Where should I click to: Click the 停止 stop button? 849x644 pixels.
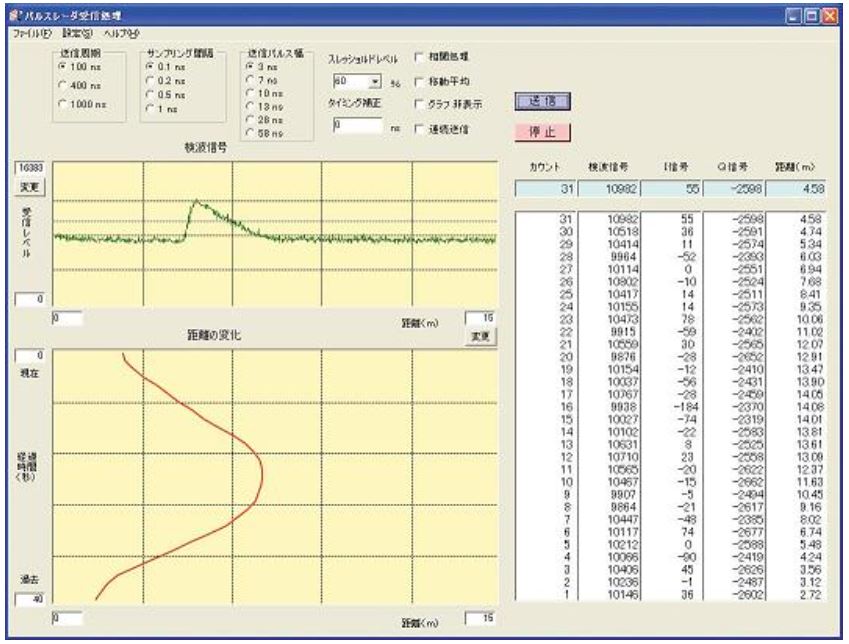tap(543, 132)
